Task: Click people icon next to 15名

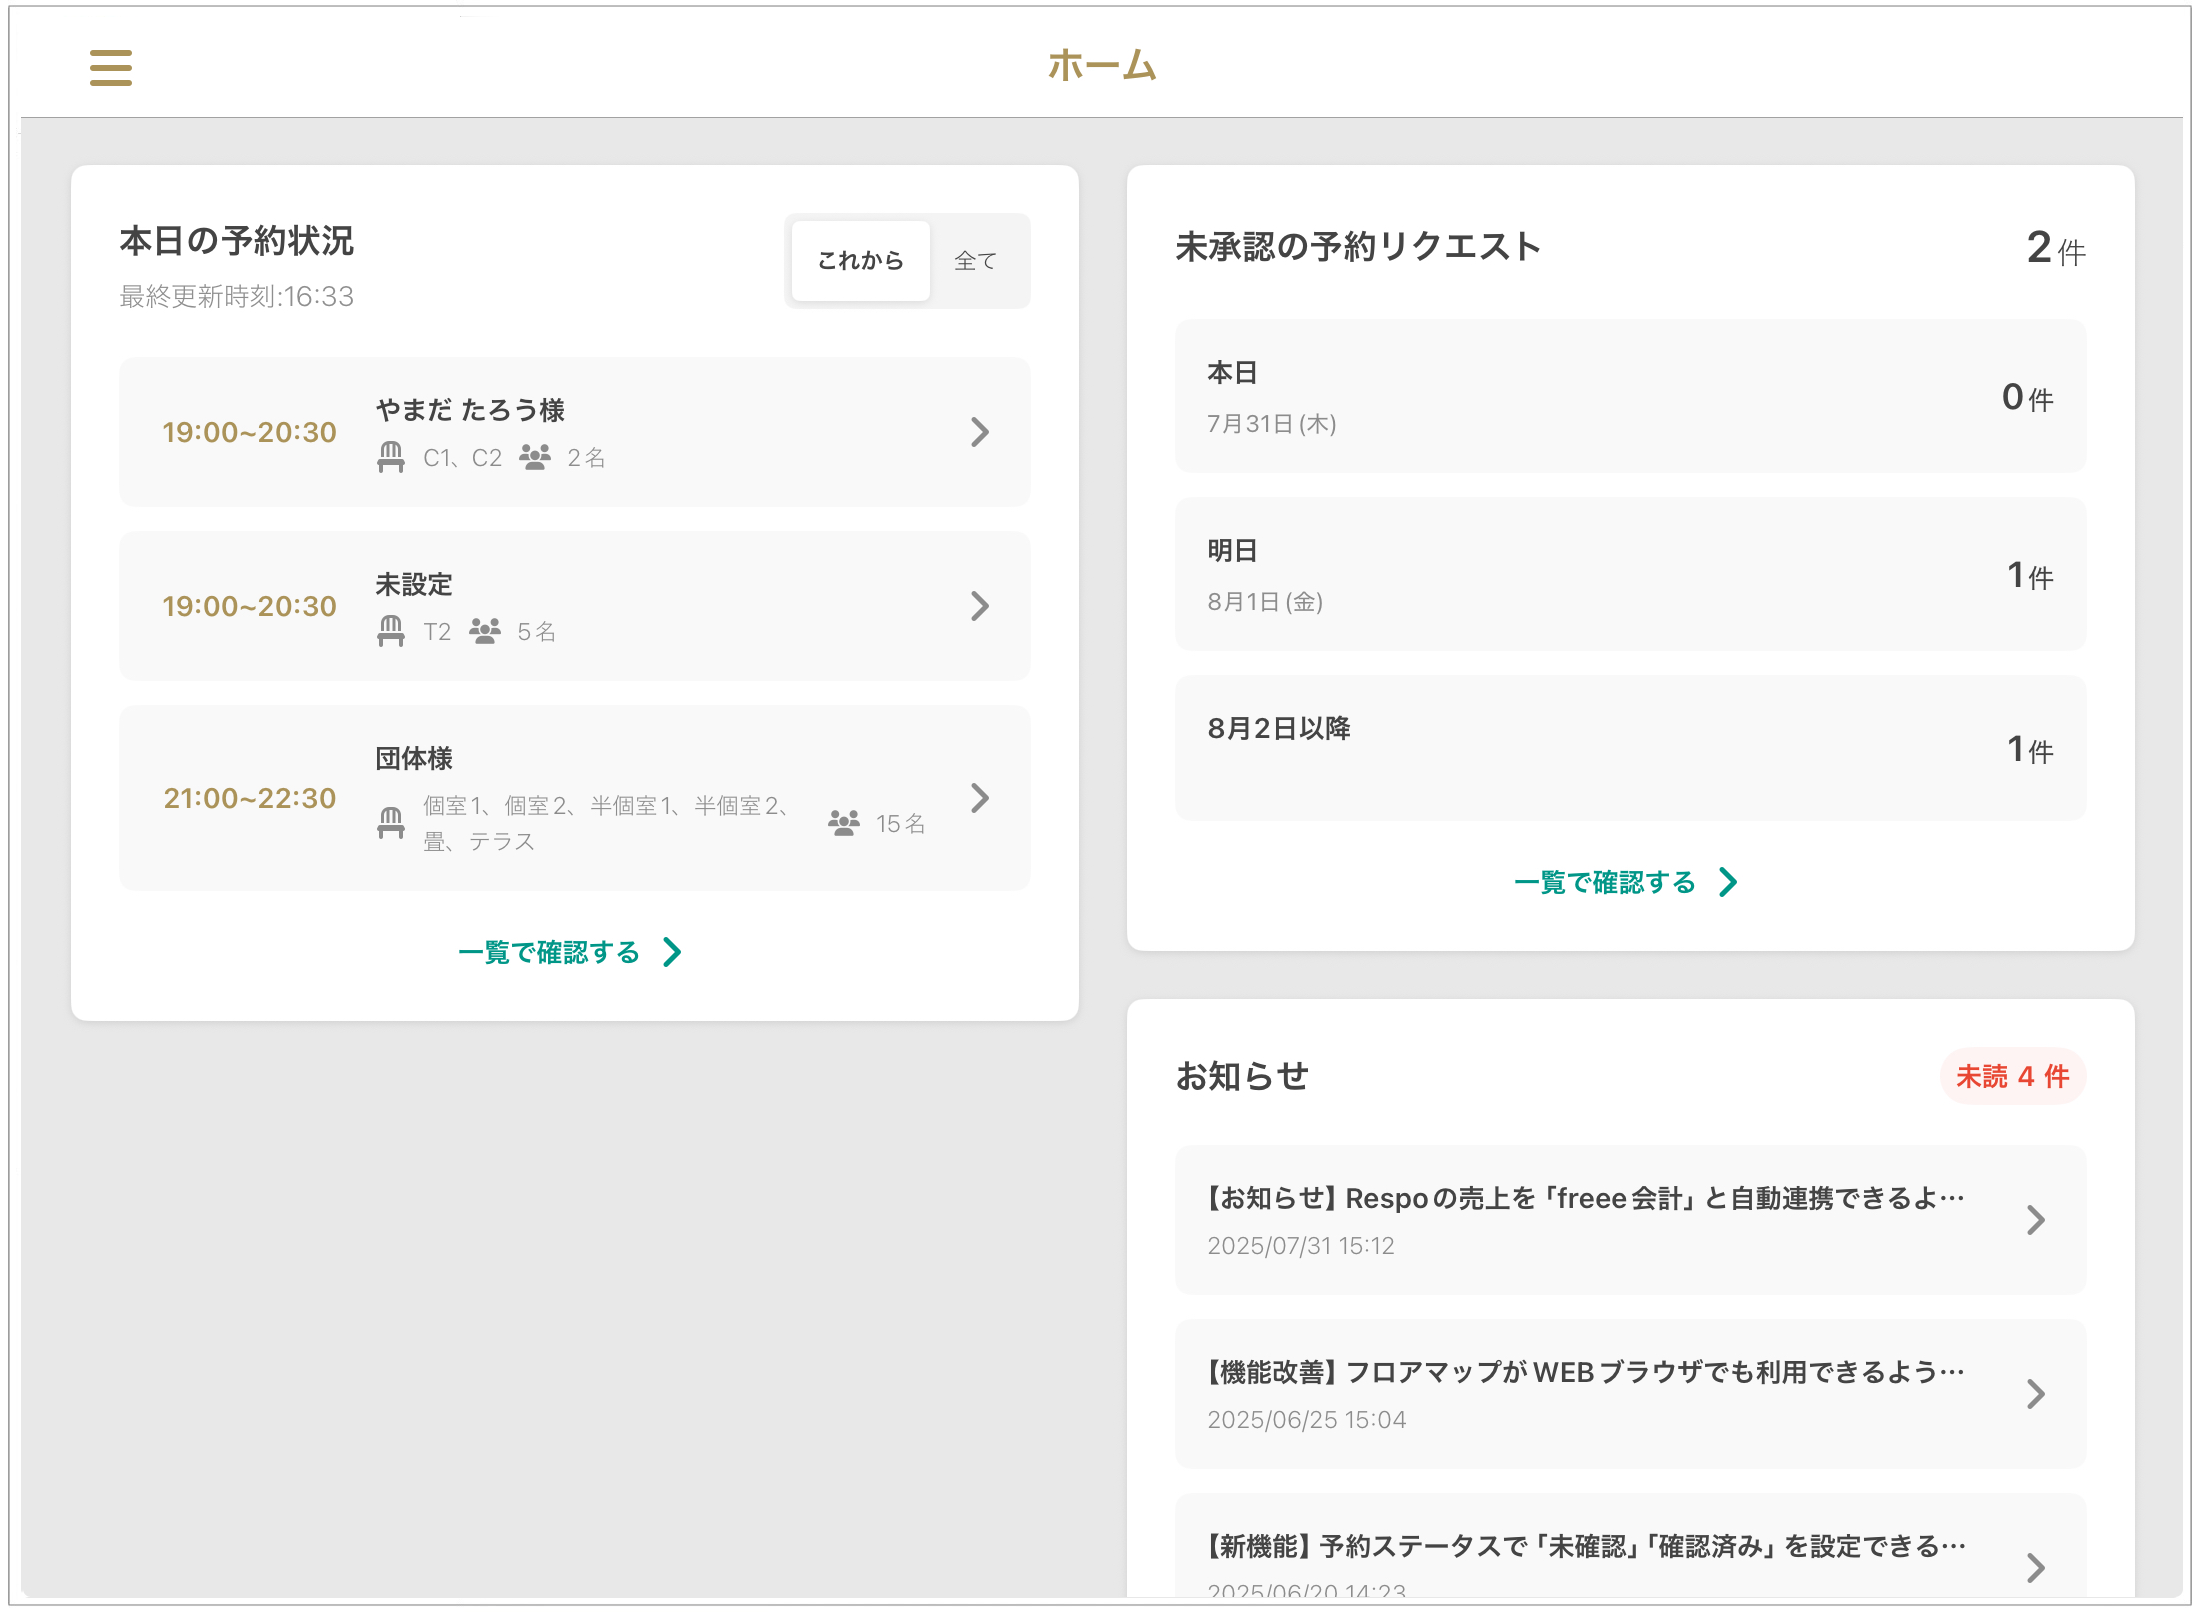Action: point(843,823)
